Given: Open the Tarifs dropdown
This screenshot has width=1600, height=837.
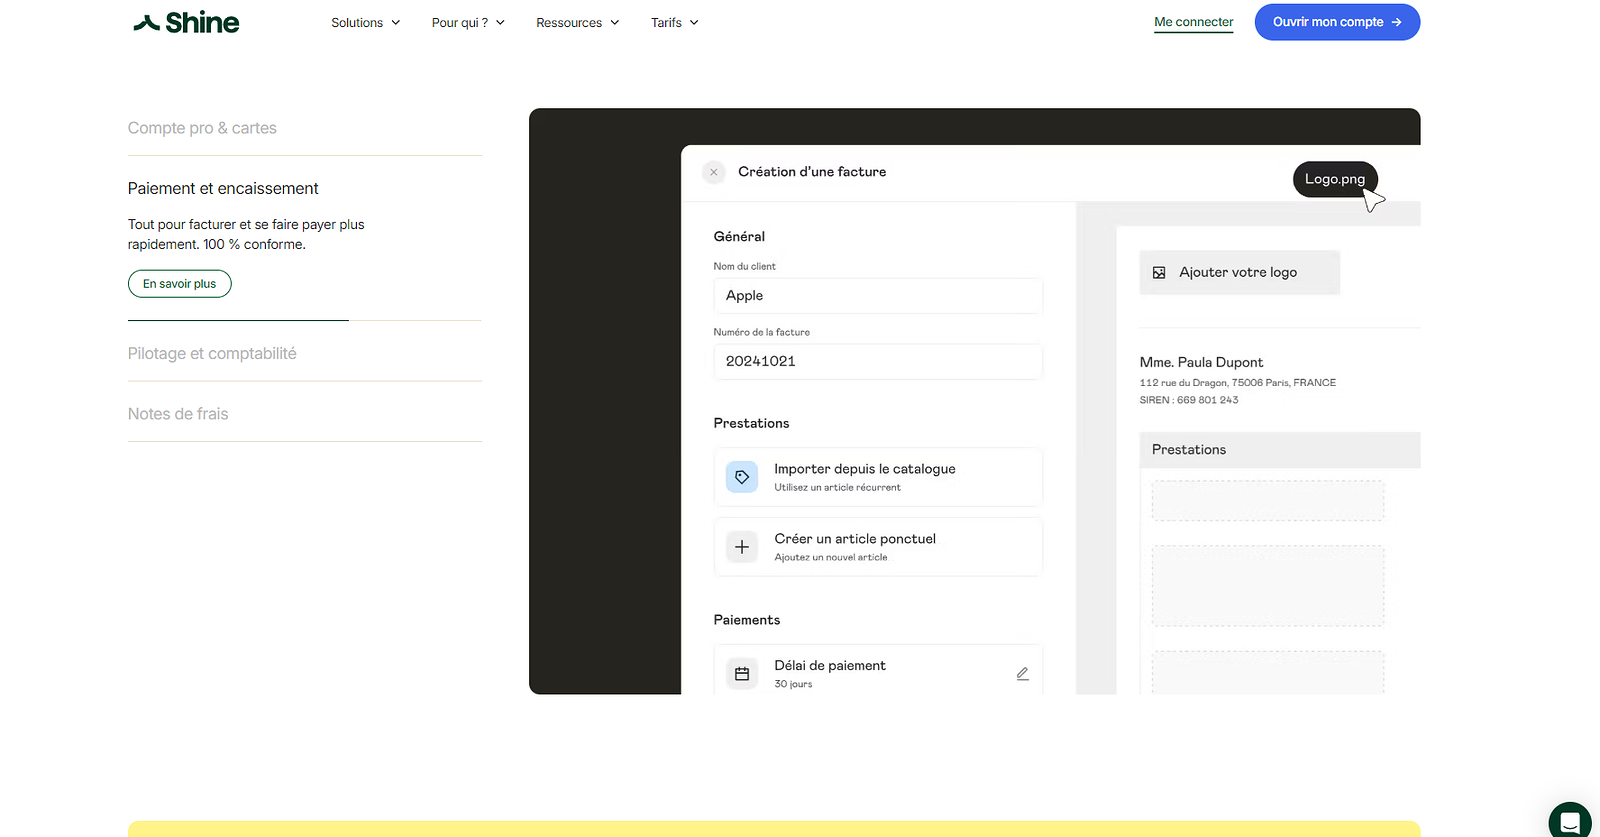Looking at the screenshot, I should coord(675,22).
